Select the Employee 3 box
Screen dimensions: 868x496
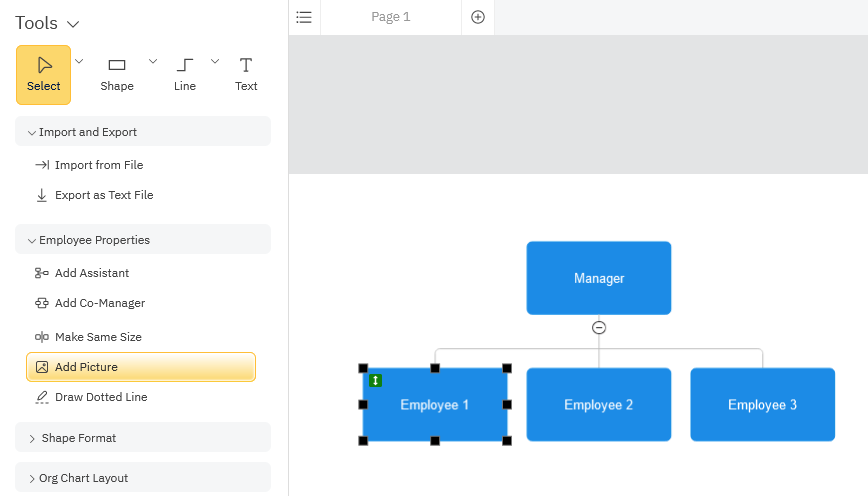(762, 405)
